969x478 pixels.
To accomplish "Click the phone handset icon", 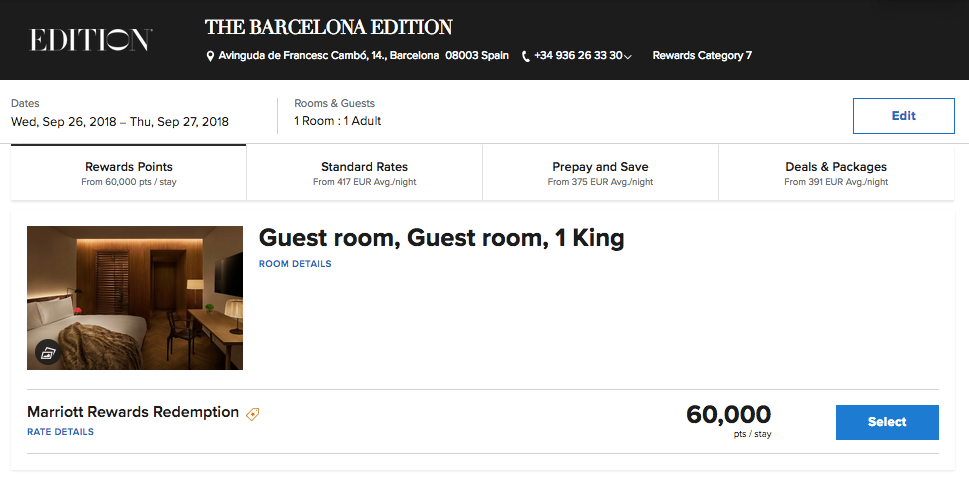I will (x=526, y=56).
